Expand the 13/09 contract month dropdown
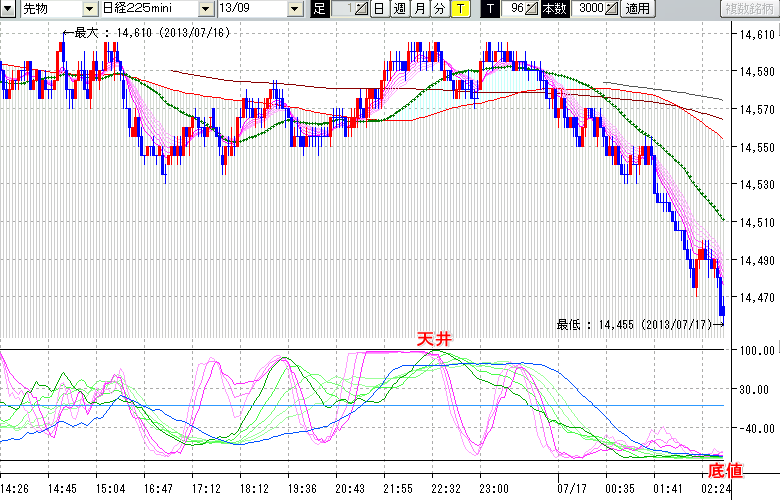This screenshot has height=500, width=780. (294, 9)
